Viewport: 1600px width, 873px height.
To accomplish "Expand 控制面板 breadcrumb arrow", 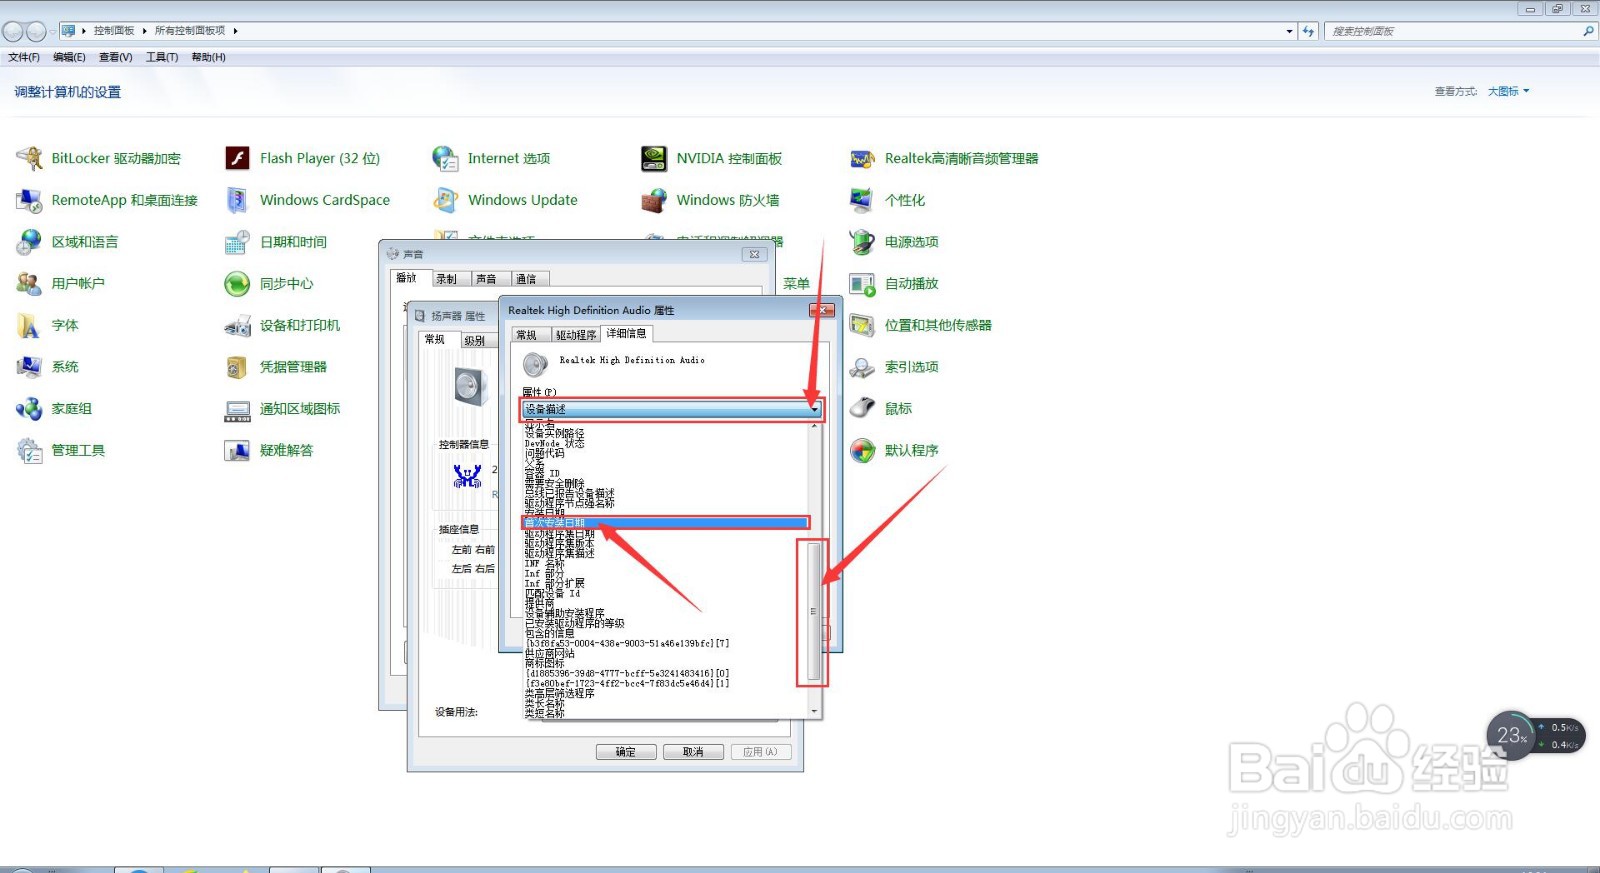I will 144,31.
